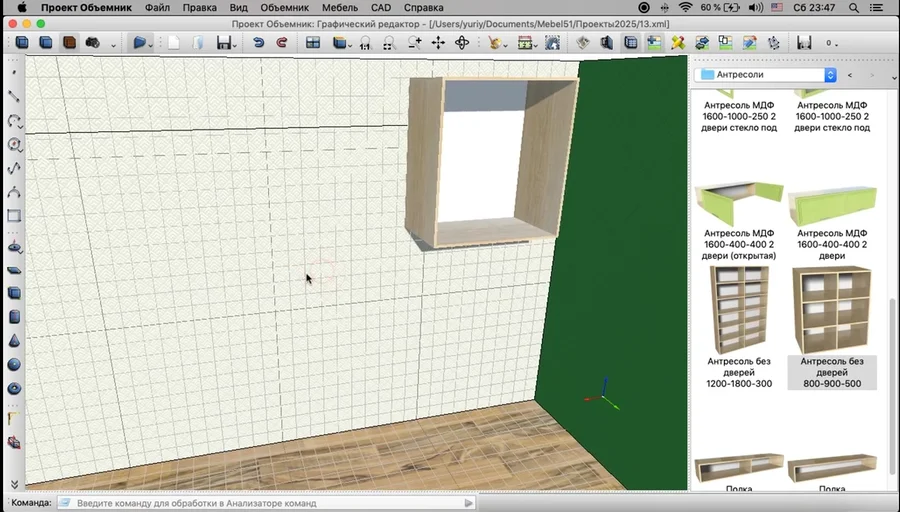Open the save icon dropdown arrow
The width and height of the screenshot is (900, 512).
[x=233, y=44]
